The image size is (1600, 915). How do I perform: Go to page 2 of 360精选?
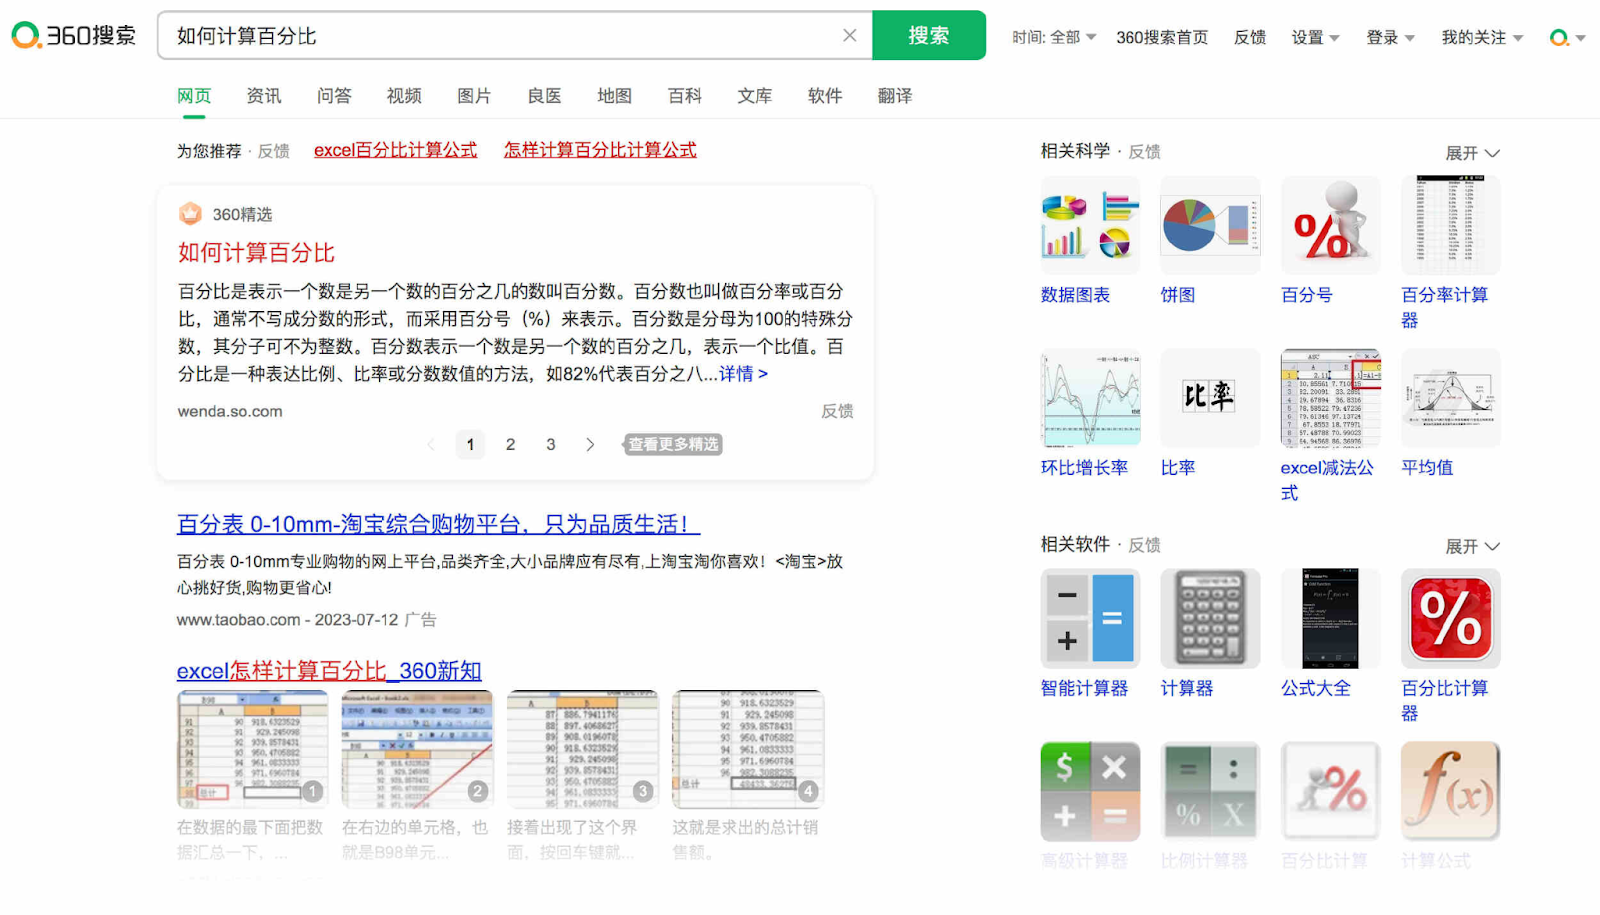point(510,444)
